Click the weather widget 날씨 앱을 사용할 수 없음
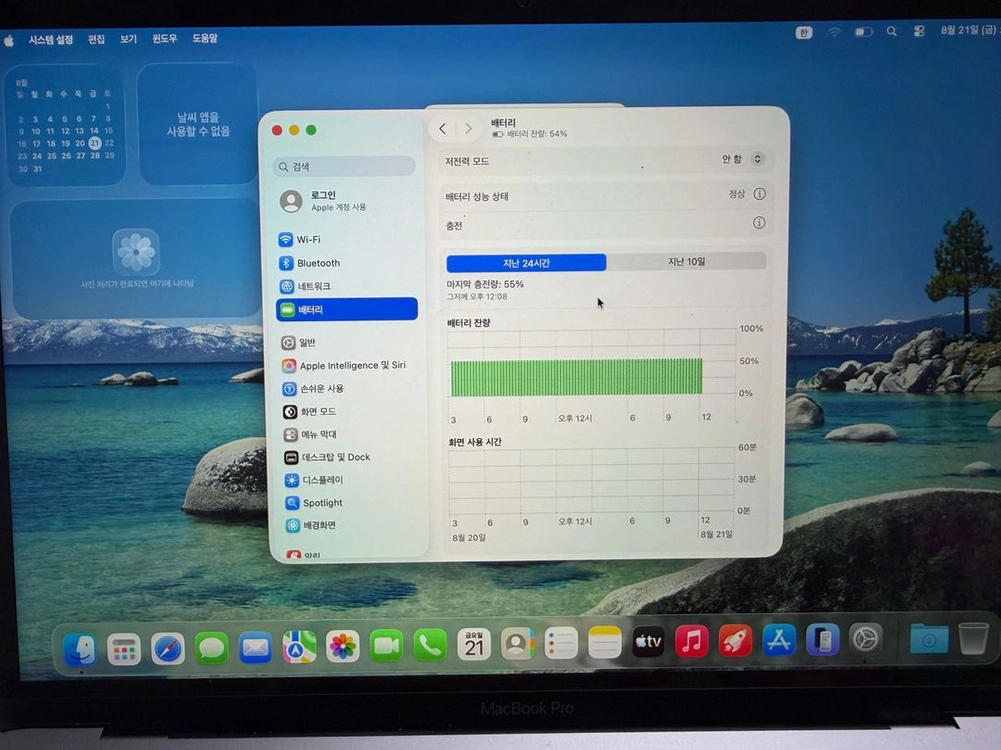 [x=198, y=123]
